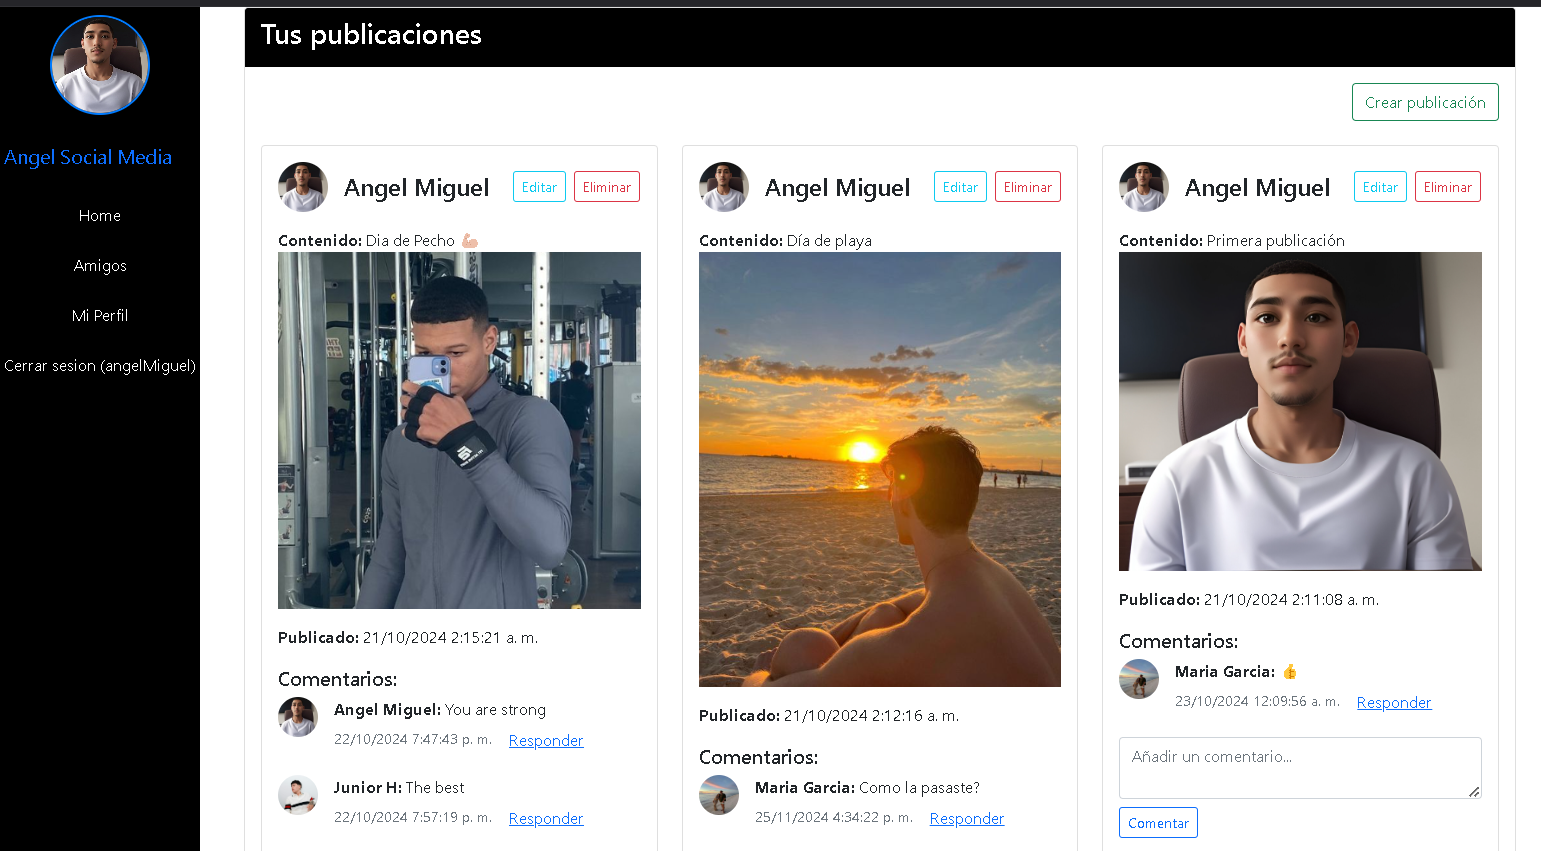Open Mi Perfil from the sidebar

click(99, 315)
